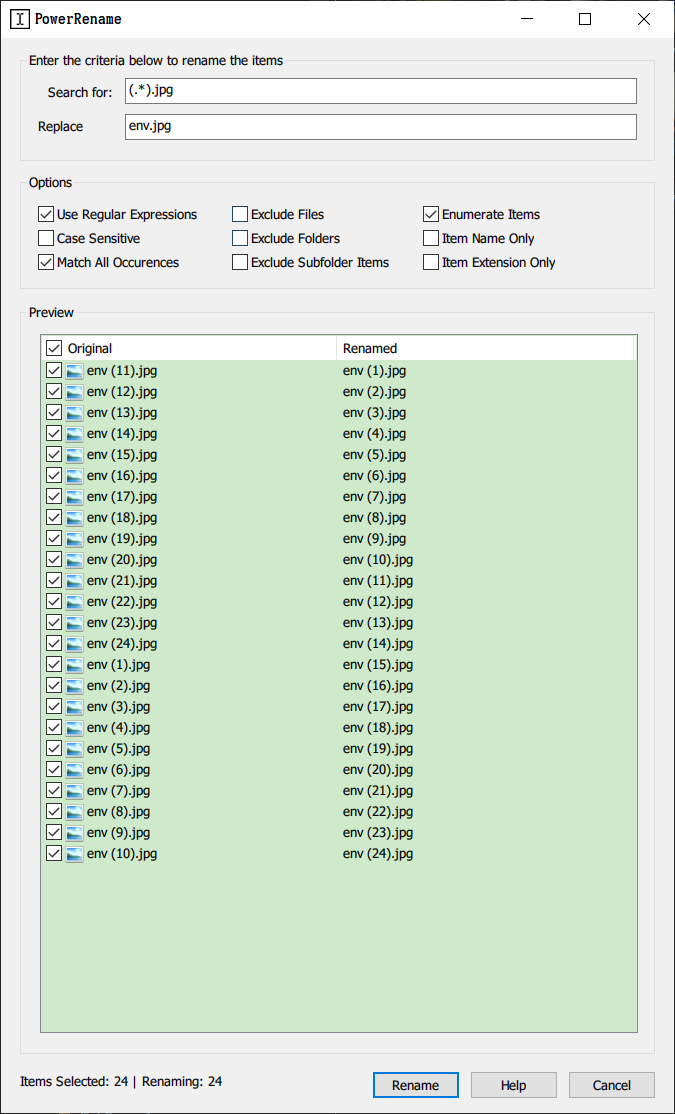Click the image file icon for env (17).jpg

pyautogui.click(x=74, y=497)
